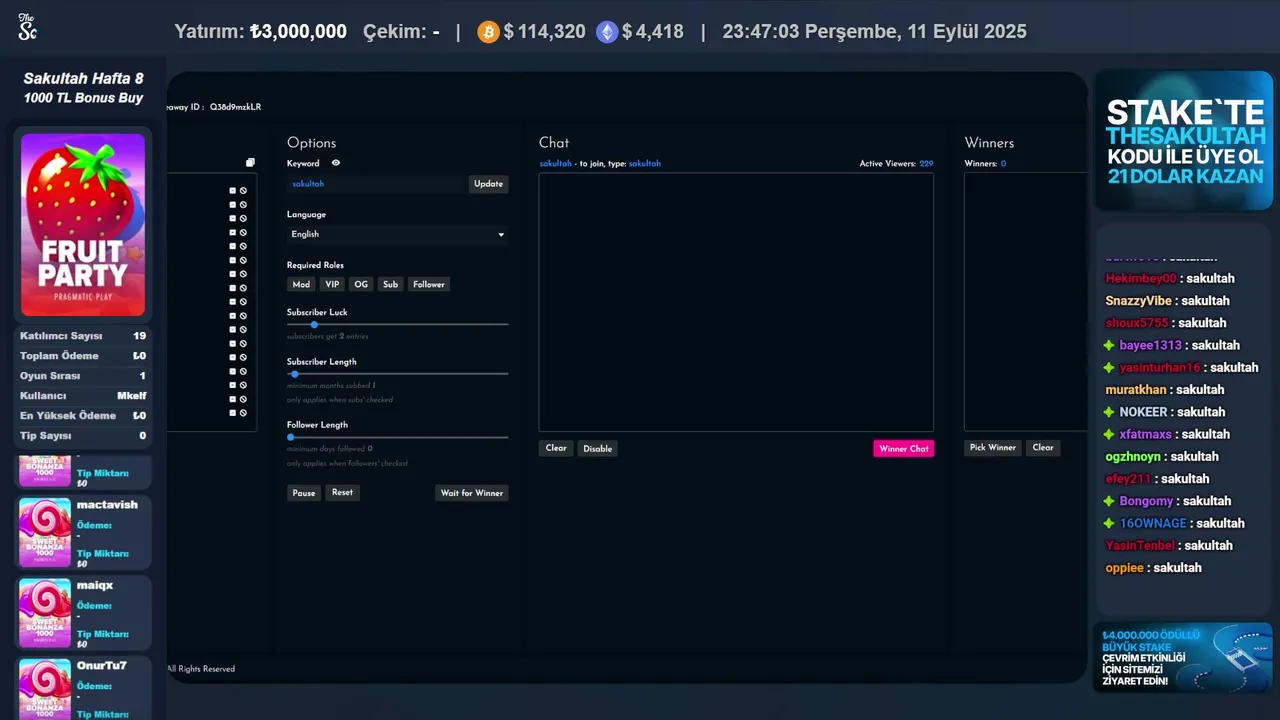Click the Disable chat button
Screen dimensions: 1280x720
598,448
